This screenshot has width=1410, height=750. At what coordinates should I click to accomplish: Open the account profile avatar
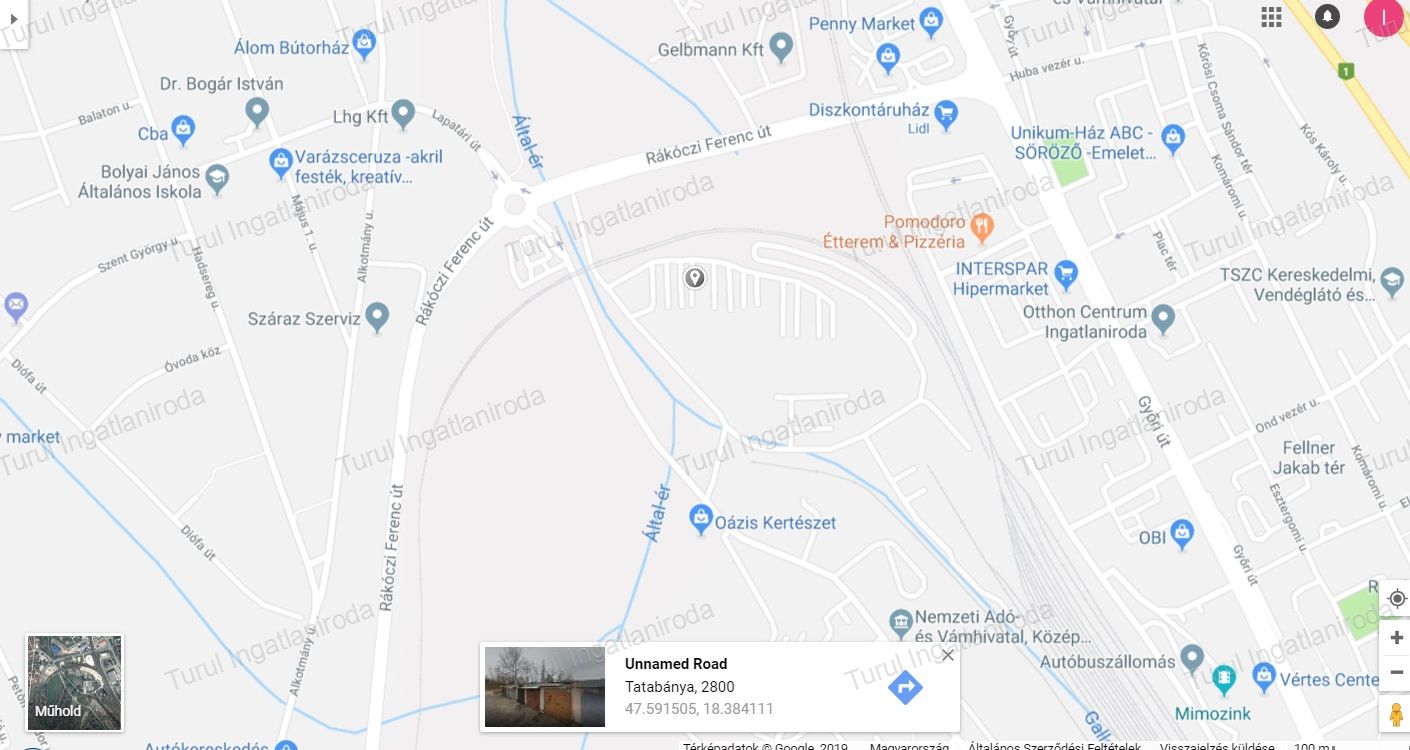click(1385, 17)
